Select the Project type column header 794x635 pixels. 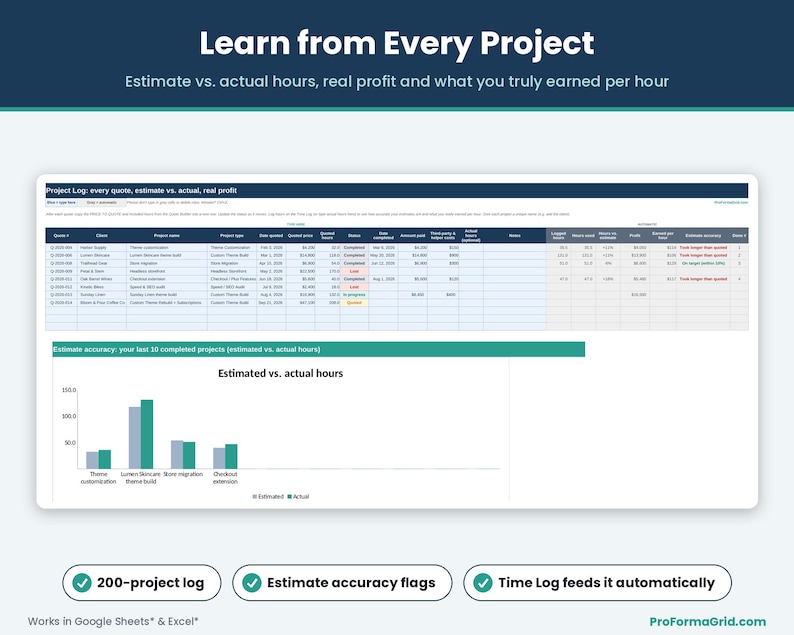pyautogui.click(x=232, y=235)
